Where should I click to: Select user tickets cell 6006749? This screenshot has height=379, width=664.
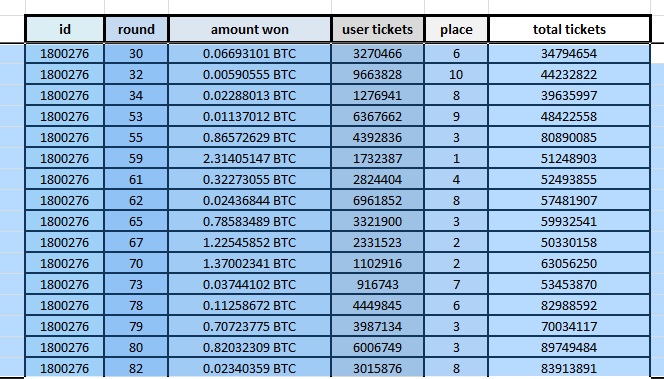coord(377,347)
